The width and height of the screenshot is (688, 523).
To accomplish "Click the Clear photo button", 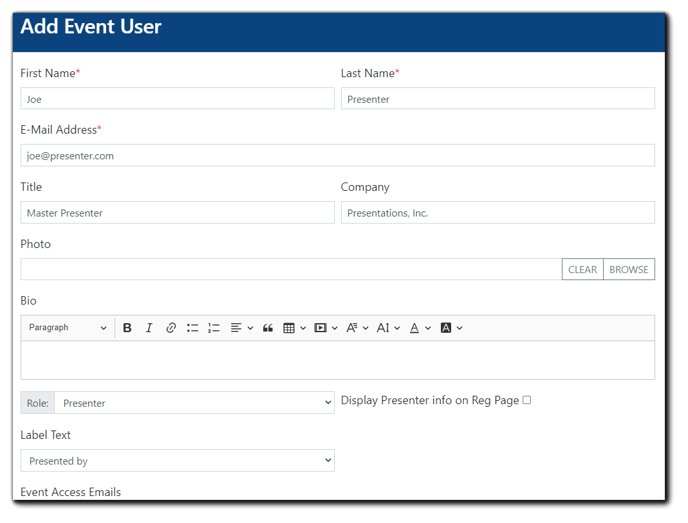I will click(582, 270).
